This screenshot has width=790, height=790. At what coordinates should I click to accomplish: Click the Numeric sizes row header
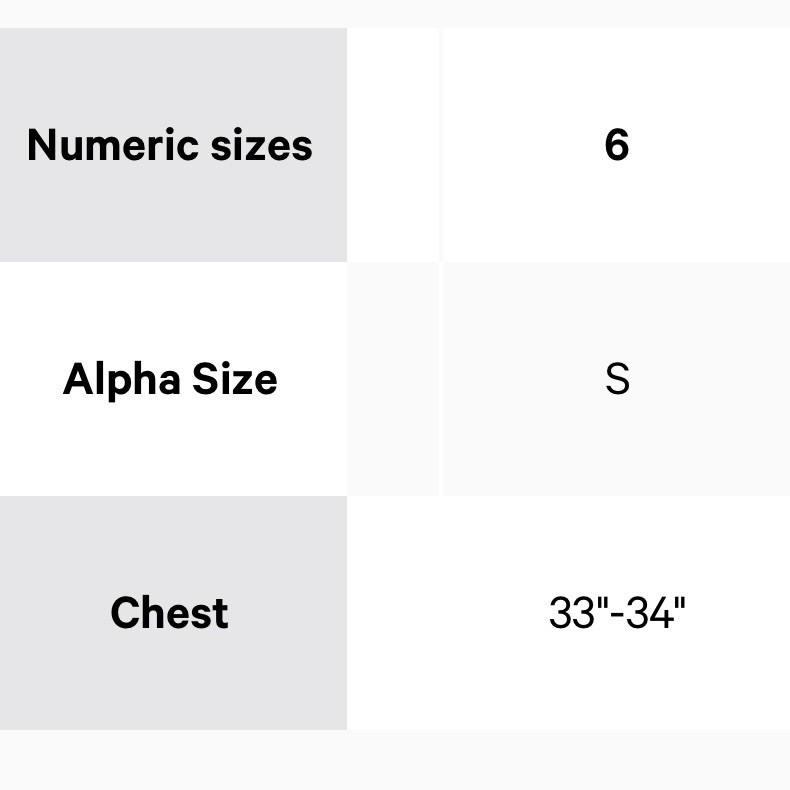pyautogui.click(x=170, y=145)
